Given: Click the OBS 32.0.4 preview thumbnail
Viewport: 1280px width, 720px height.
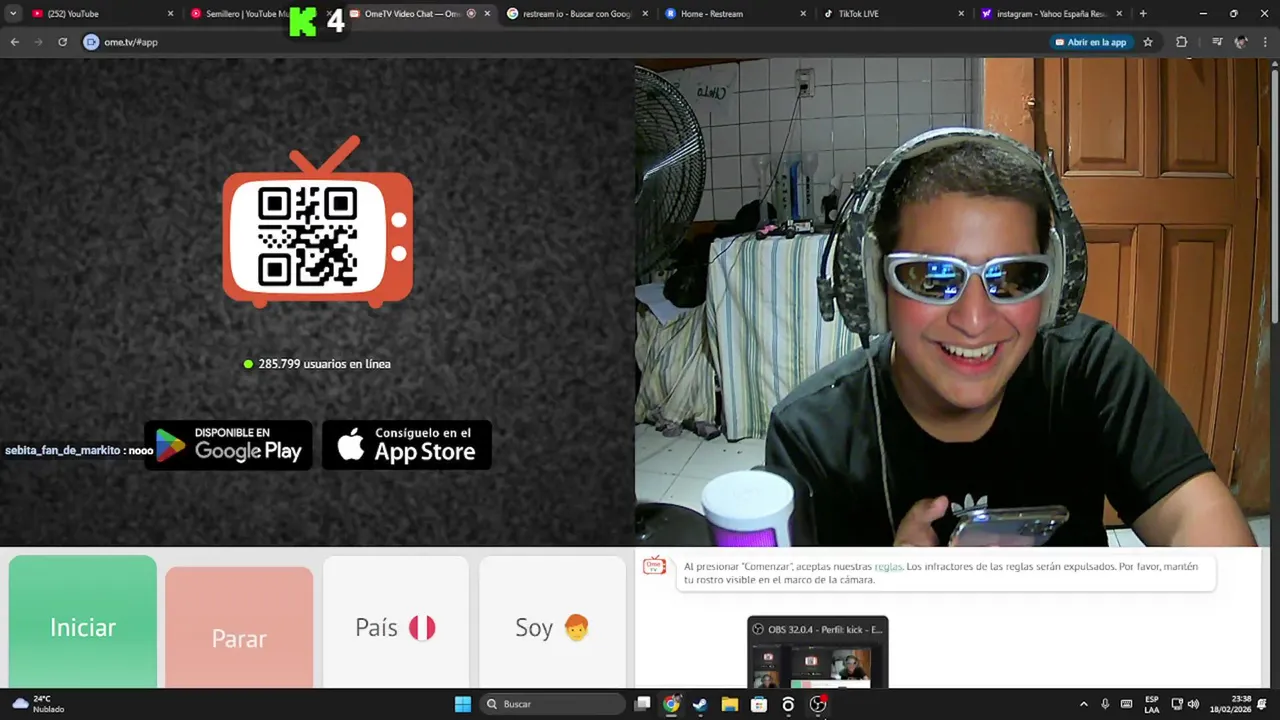Looking at the screenshot, I should [x=818, y=652].
